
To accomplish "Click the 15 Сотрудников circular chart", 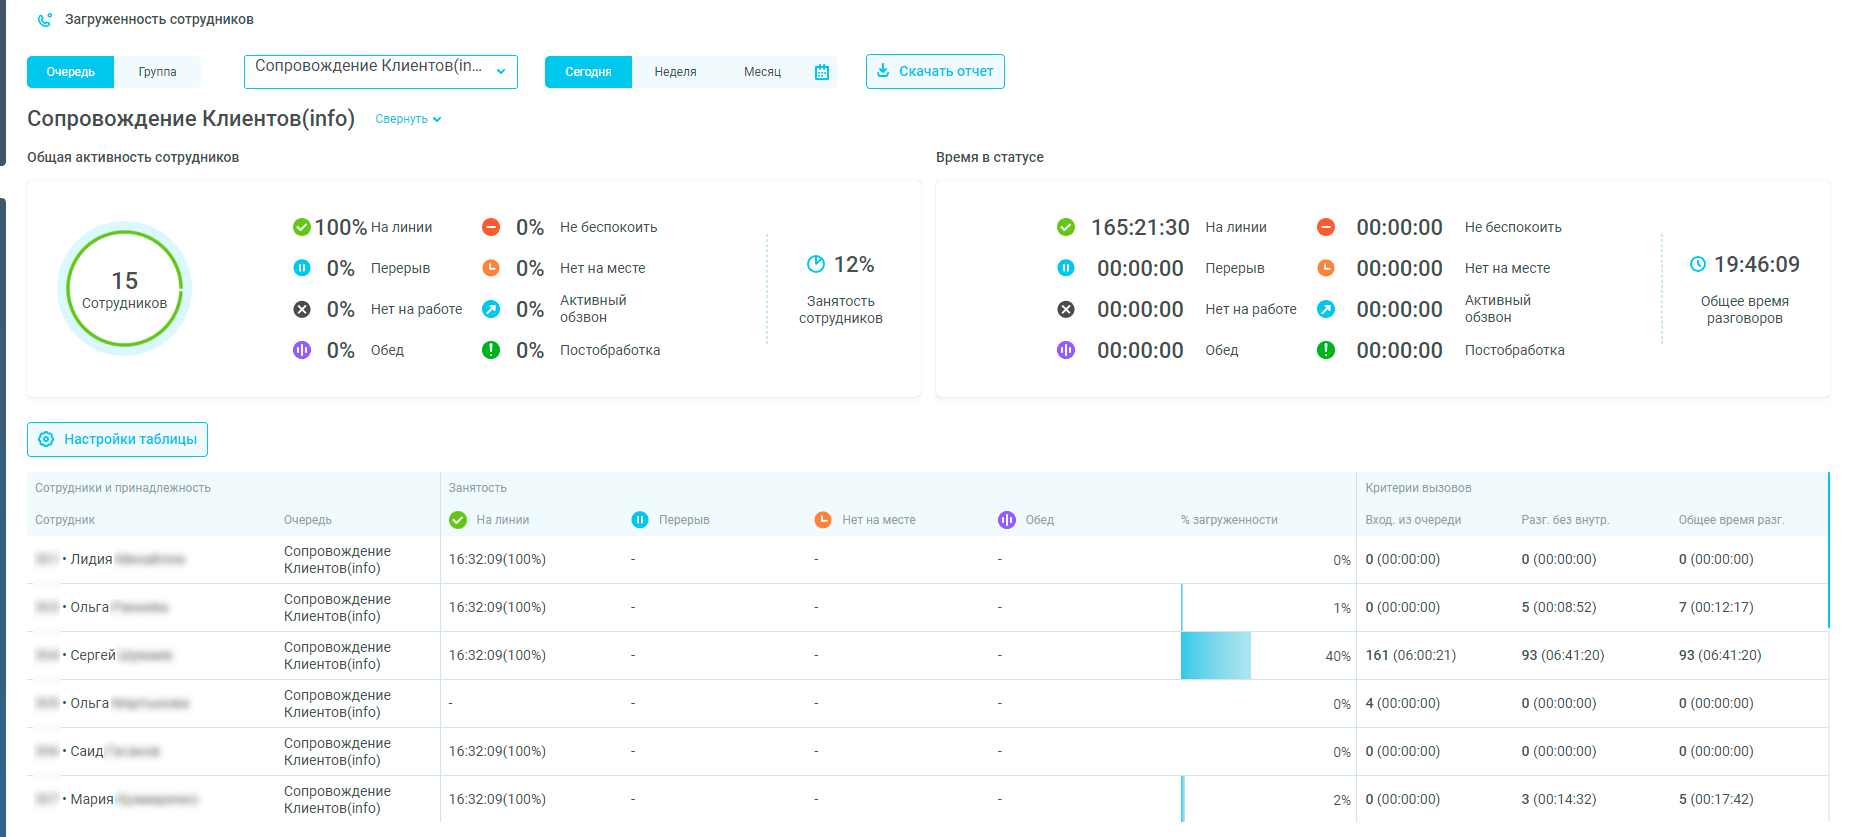I will pyautogui.click(x=124, y=289).
